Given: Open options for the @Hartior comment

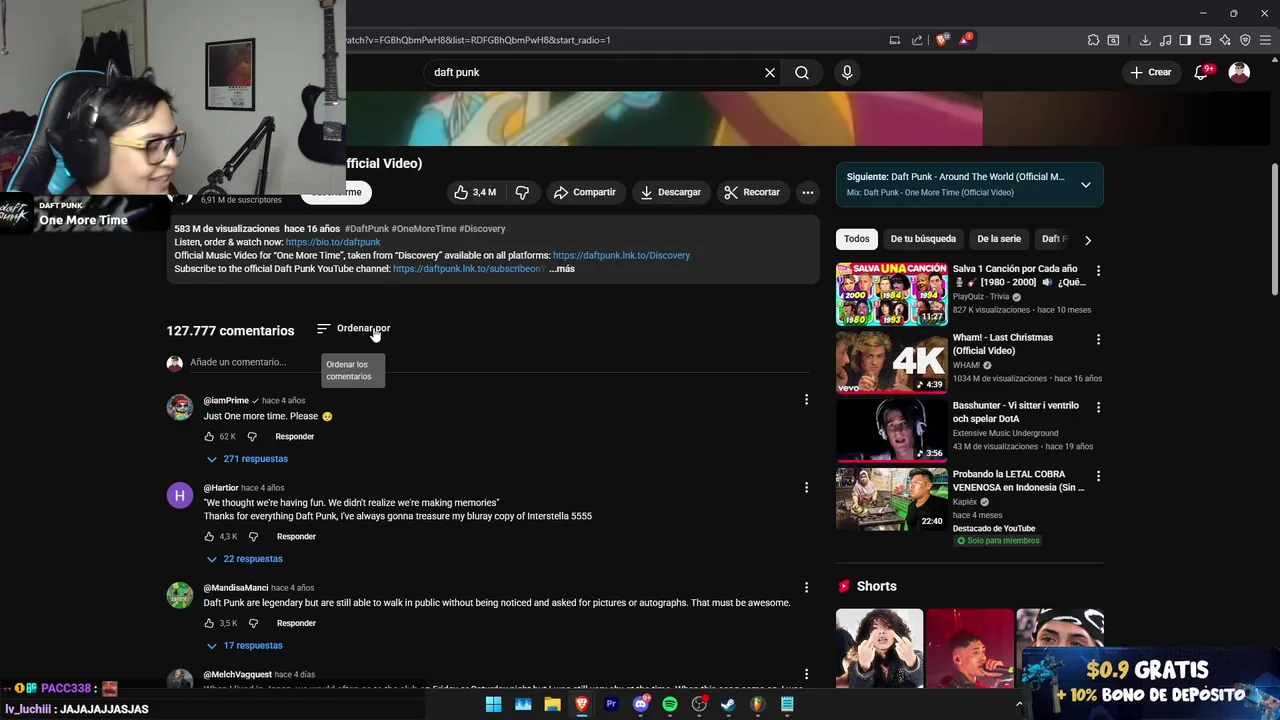Looking at the screenshot, I should pos(806,488).
